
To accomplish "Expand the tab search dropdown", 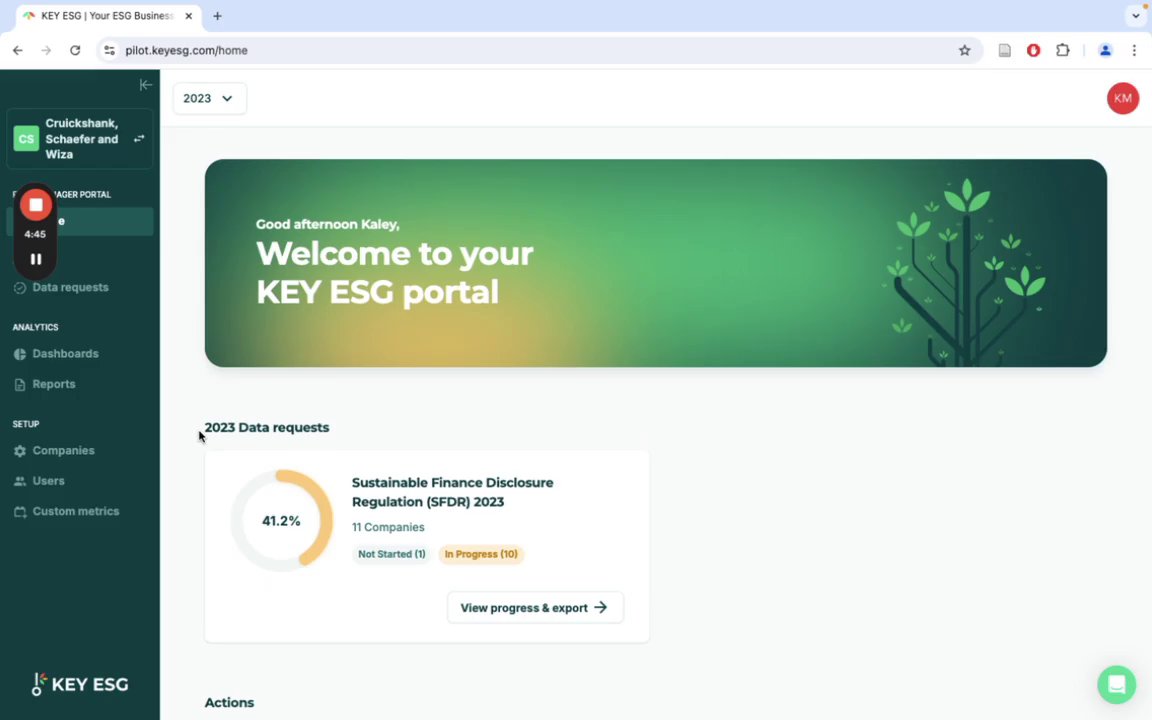I will pyautogui.click(x=1135, y=15).
